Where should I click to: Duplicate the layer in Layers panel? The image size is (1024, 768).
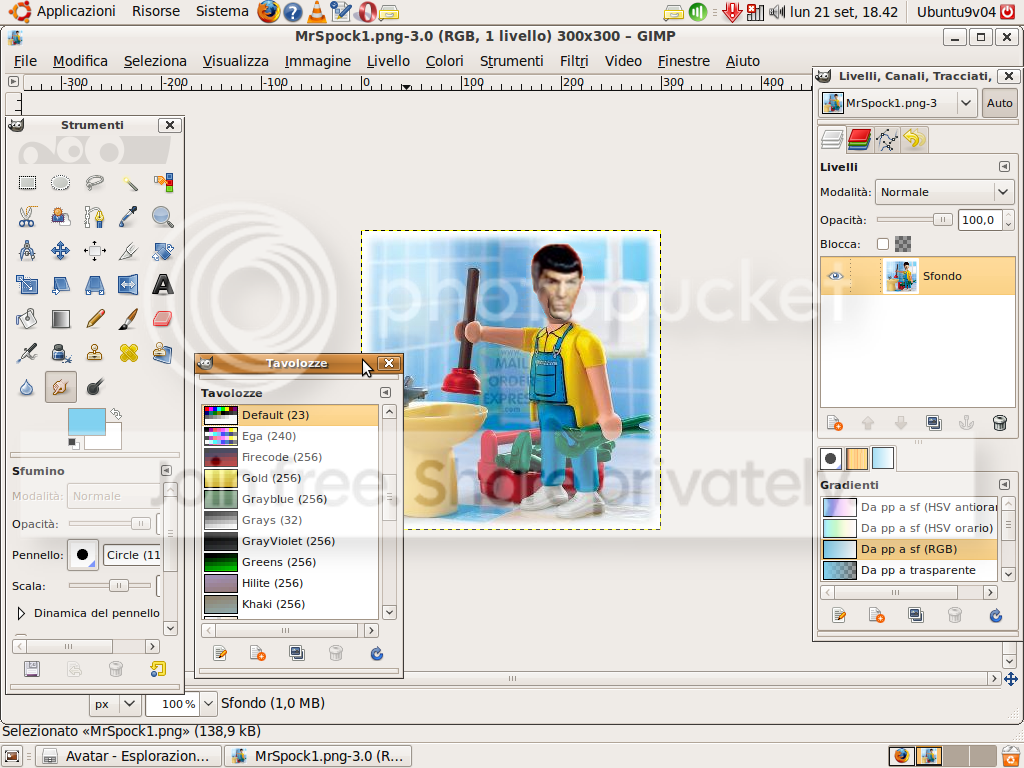tap(933, 423)
